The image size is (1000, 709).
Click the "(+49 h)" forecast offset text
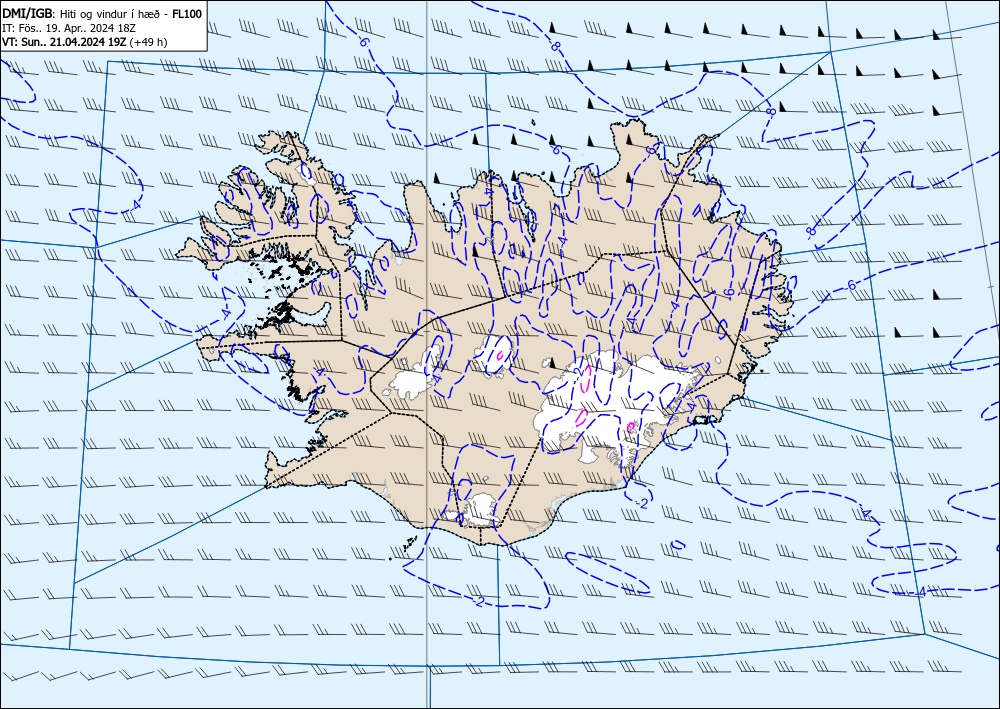coord(149,42)
